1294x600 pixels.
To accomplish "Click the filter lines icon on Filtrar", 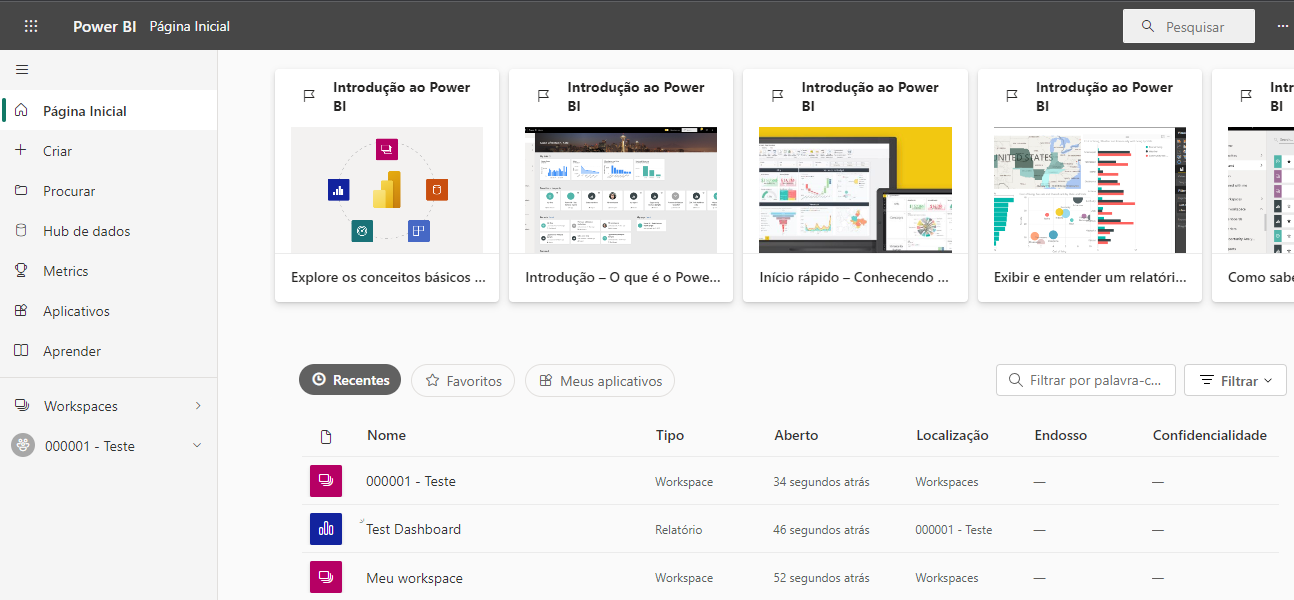I will coord(1207,380).
